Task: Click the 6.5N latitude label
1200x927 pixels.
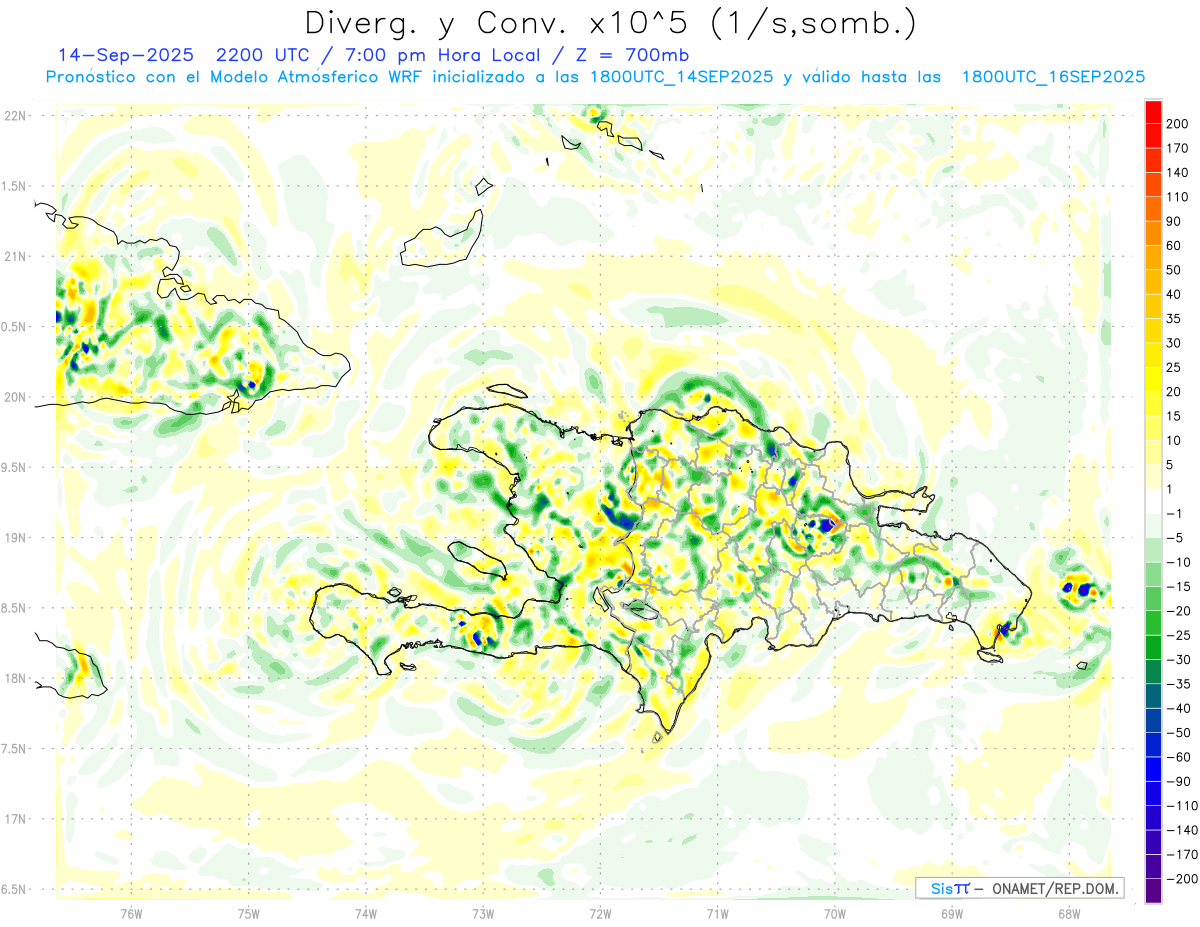Action: (x=15, y=889)
